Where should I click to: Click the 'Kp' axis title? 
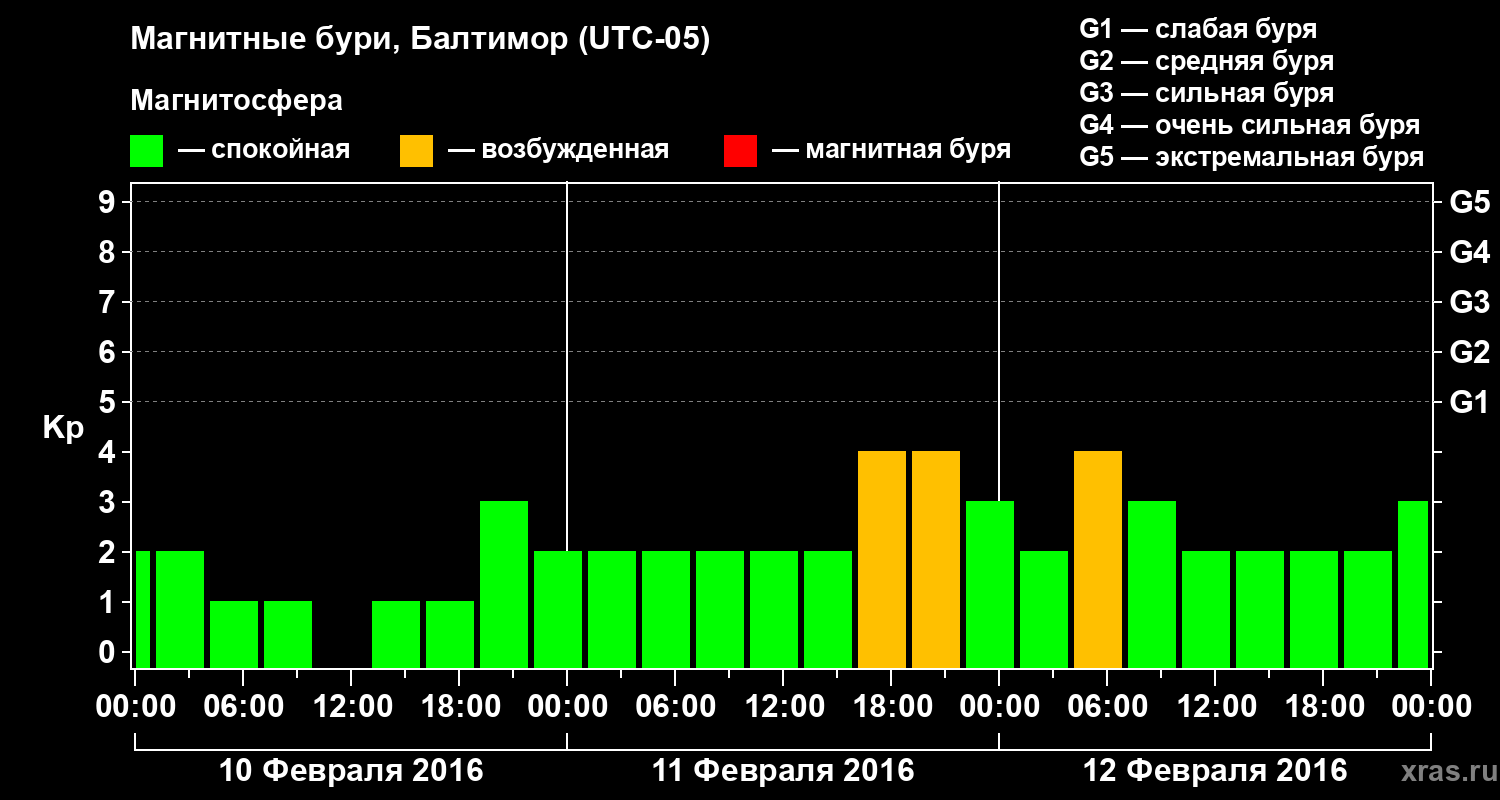[x=63, y=428]
